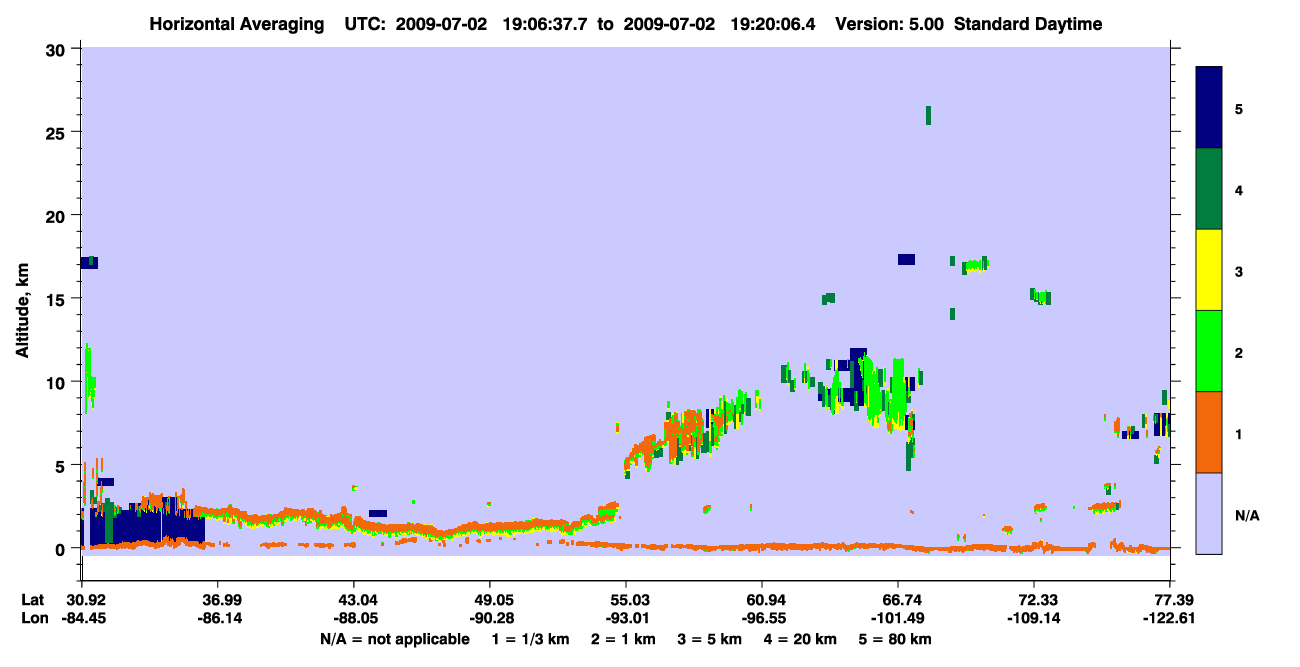Click the colorbar label 3
This screenshot has height=667, width=1300.
(1239, 272)
